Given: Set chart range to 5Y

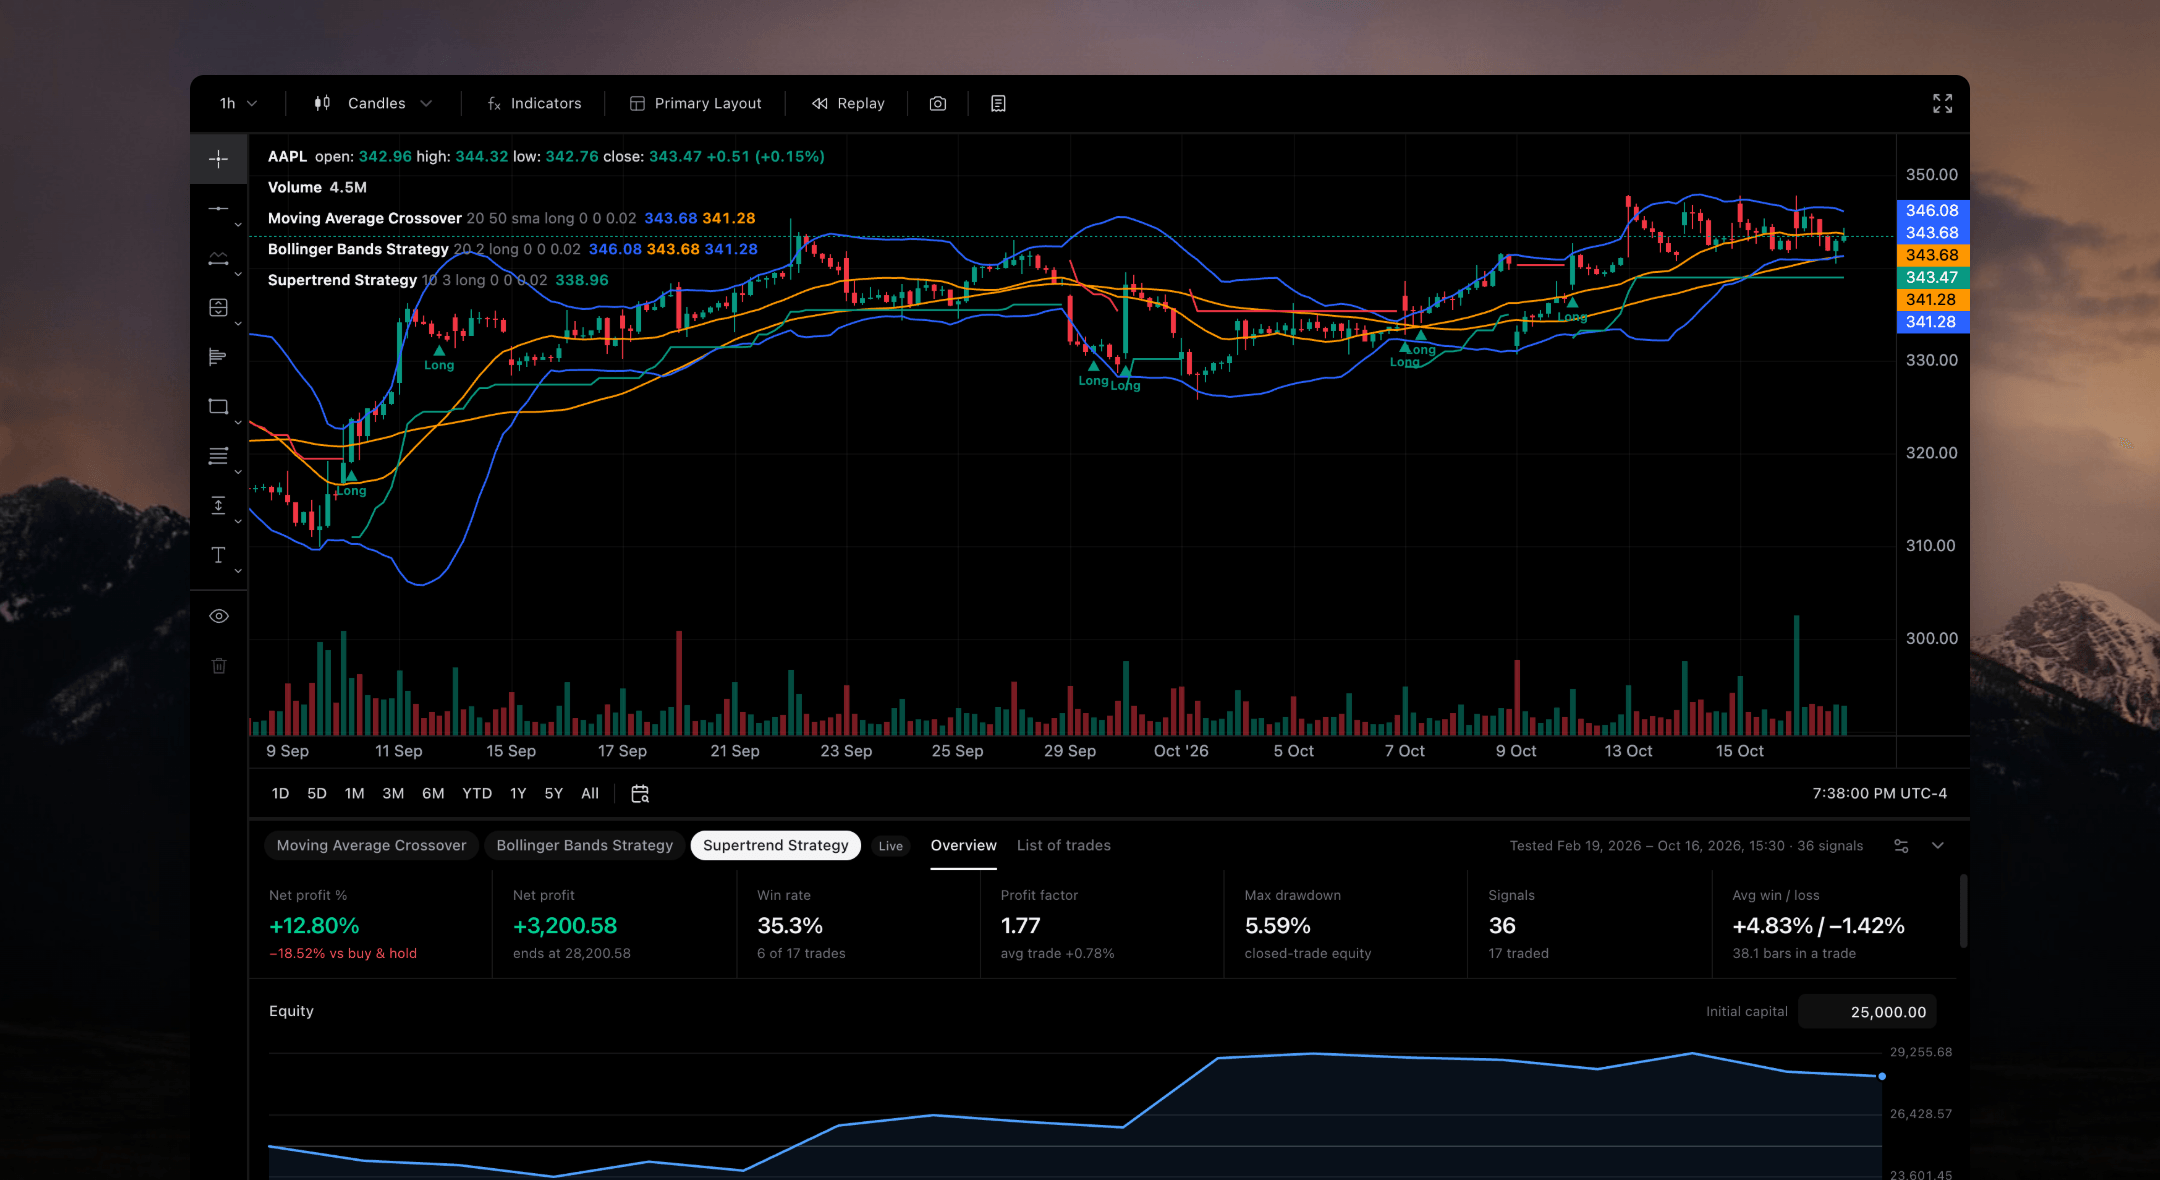Looking at the screenshot, I should pos(554,793).
